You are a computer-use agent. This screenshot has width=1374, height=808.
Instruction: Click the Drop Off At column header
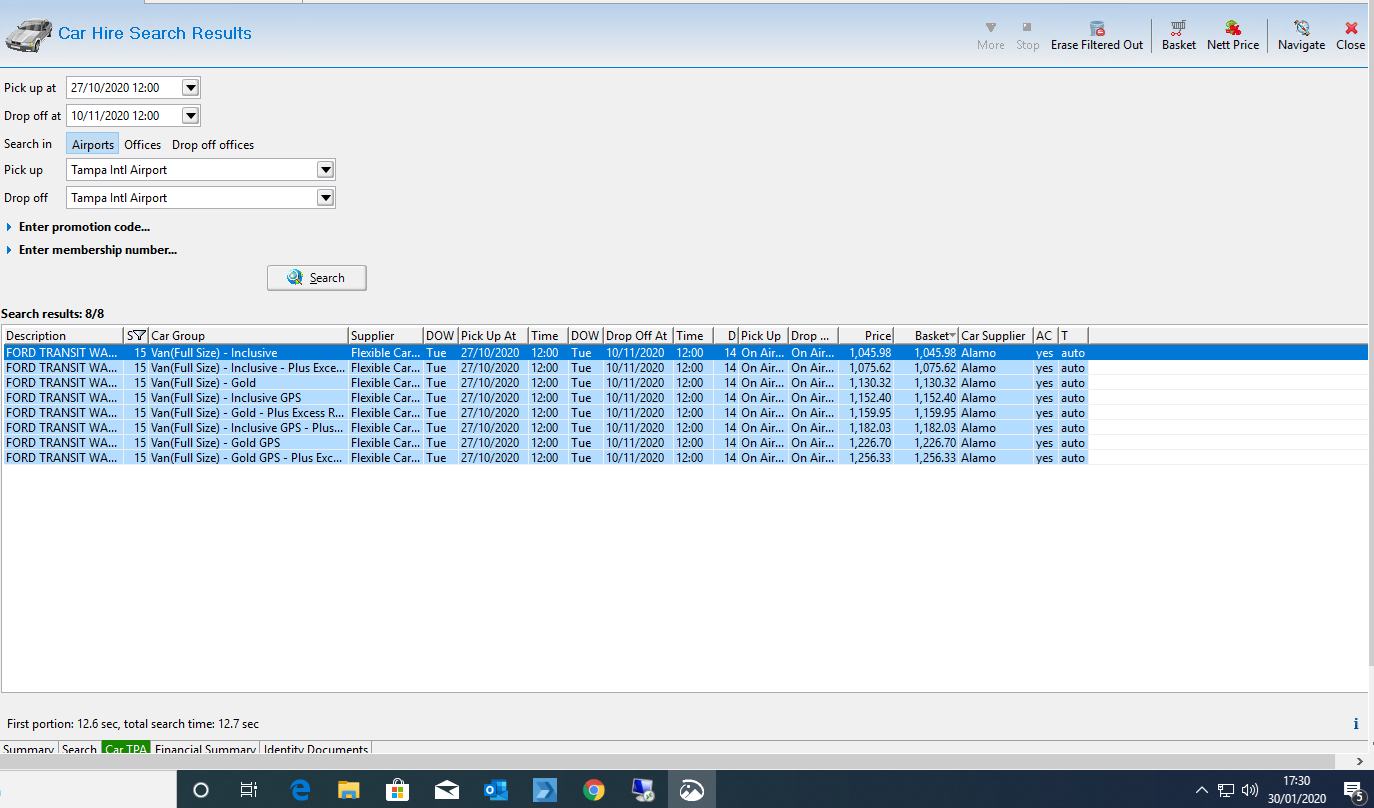point(638,336)
